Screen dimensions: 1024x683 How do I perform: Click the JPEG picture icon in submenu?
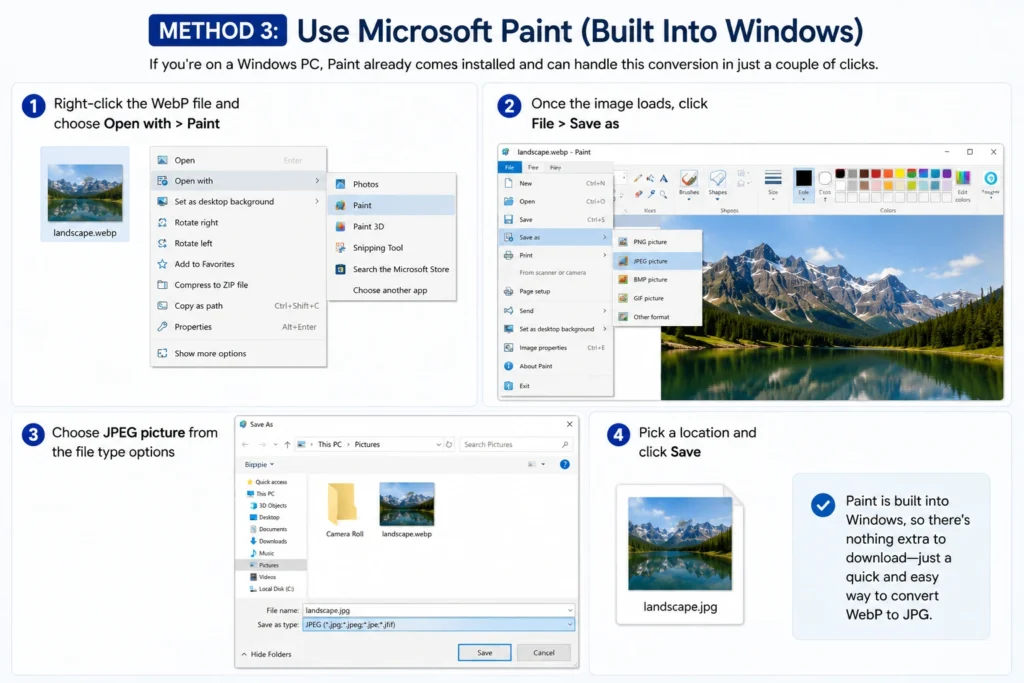pos(623,261)
